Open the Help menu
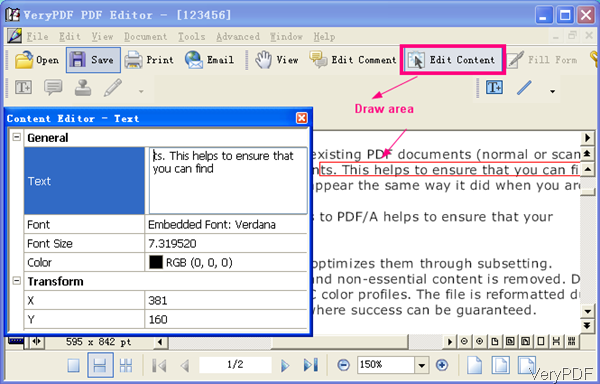 point(324,37)
